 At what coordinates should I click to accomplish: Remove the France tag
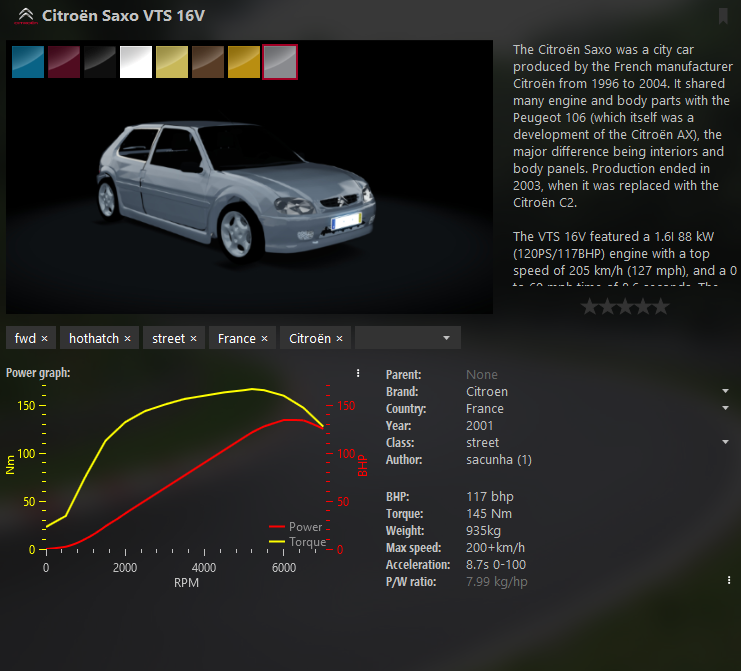[265, 339]
